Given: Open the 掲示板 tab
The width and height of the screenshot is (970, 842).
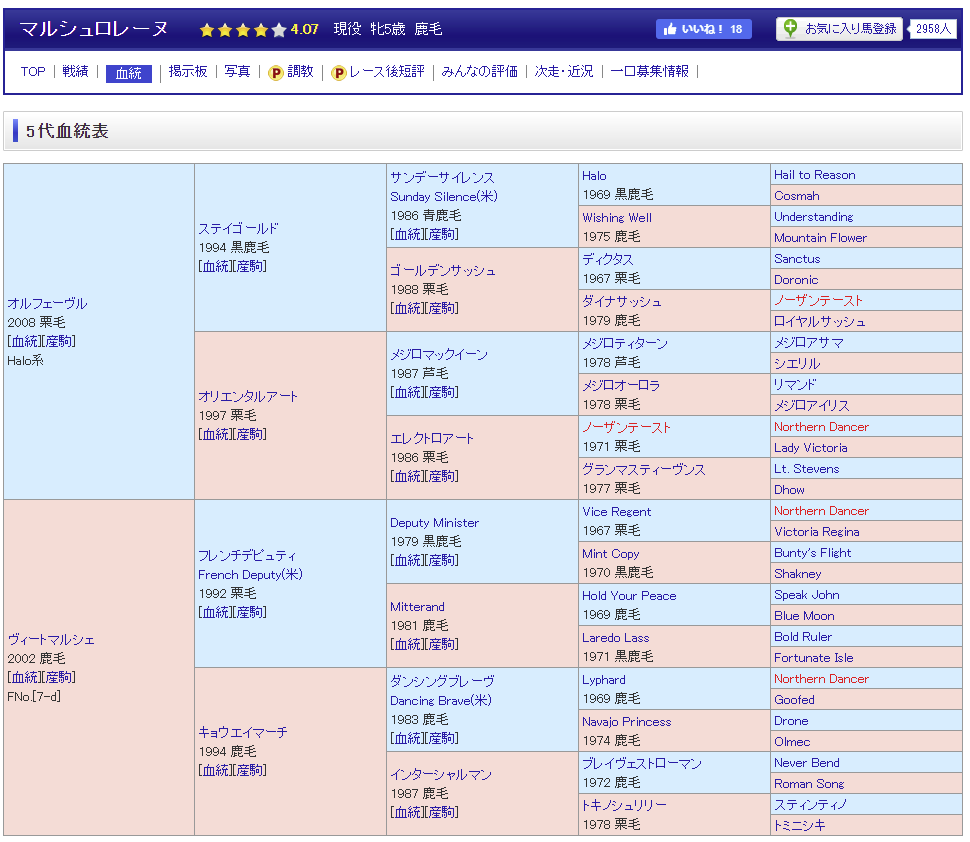Looking at the screenshot, I should click(188, 72).
